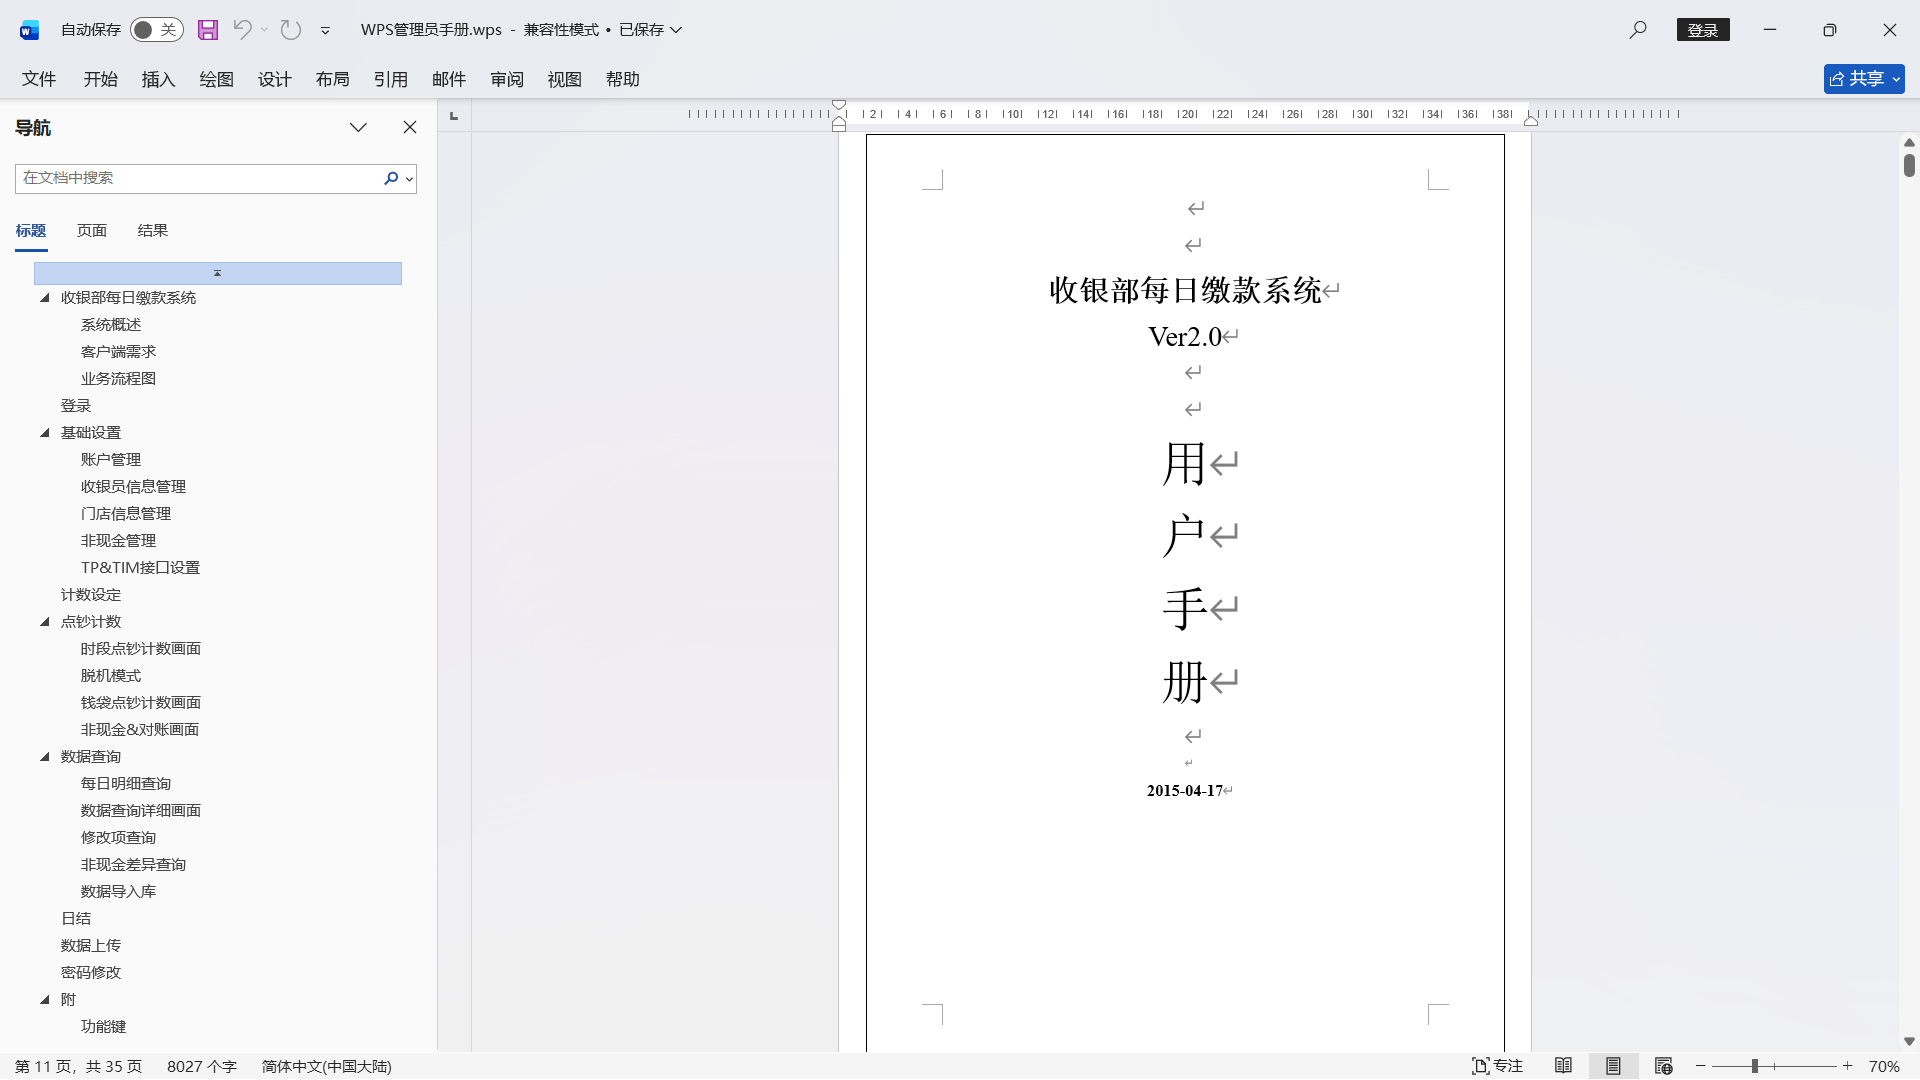This screenshot has height=1080, width=1920.
Task: Click the Focus mode icon
Action: pyautogui.click(x=1497, y=1066)
